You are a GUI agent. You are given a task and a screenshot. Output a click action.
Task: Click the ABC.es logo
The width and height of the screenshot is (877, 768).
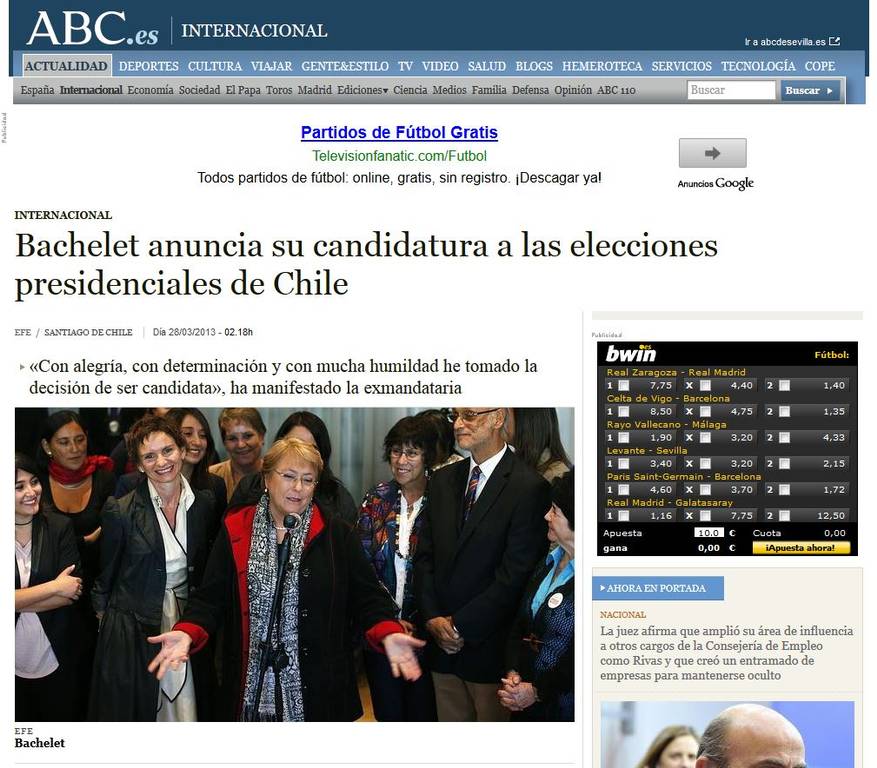coord(93,29)
